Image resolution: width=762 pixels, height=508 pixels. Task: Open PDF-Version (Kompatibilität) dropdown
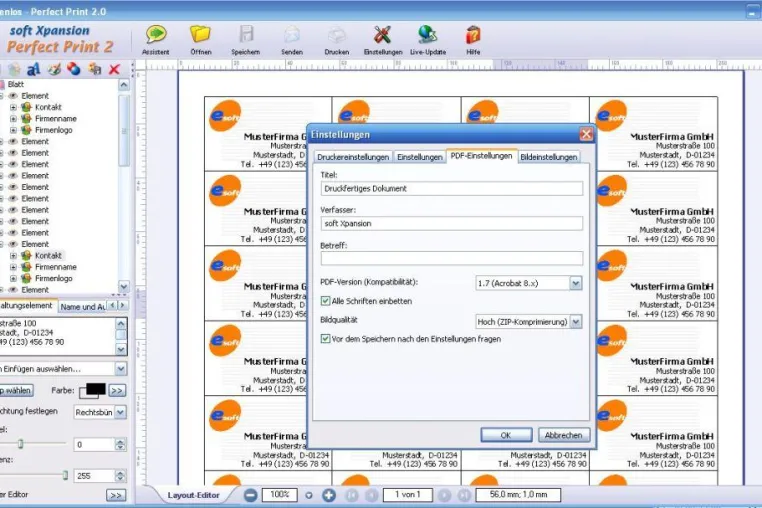(x=575, y=283)
